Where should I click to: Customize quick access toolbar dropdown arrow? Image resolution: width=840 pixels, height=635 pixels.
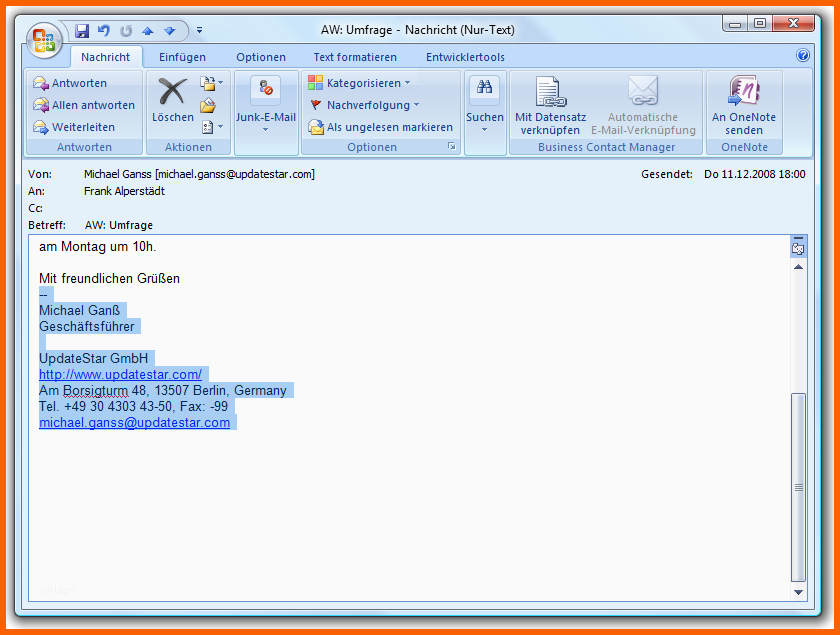[x=199, y=31]
